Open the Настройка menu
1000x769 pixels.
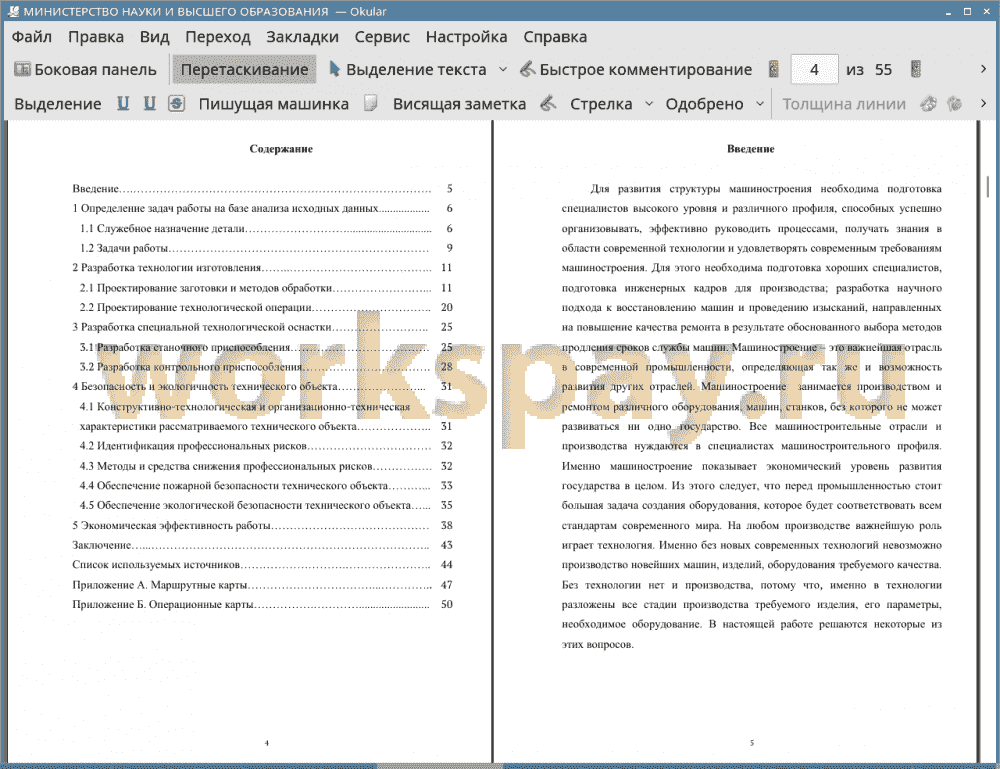point(466,37)
